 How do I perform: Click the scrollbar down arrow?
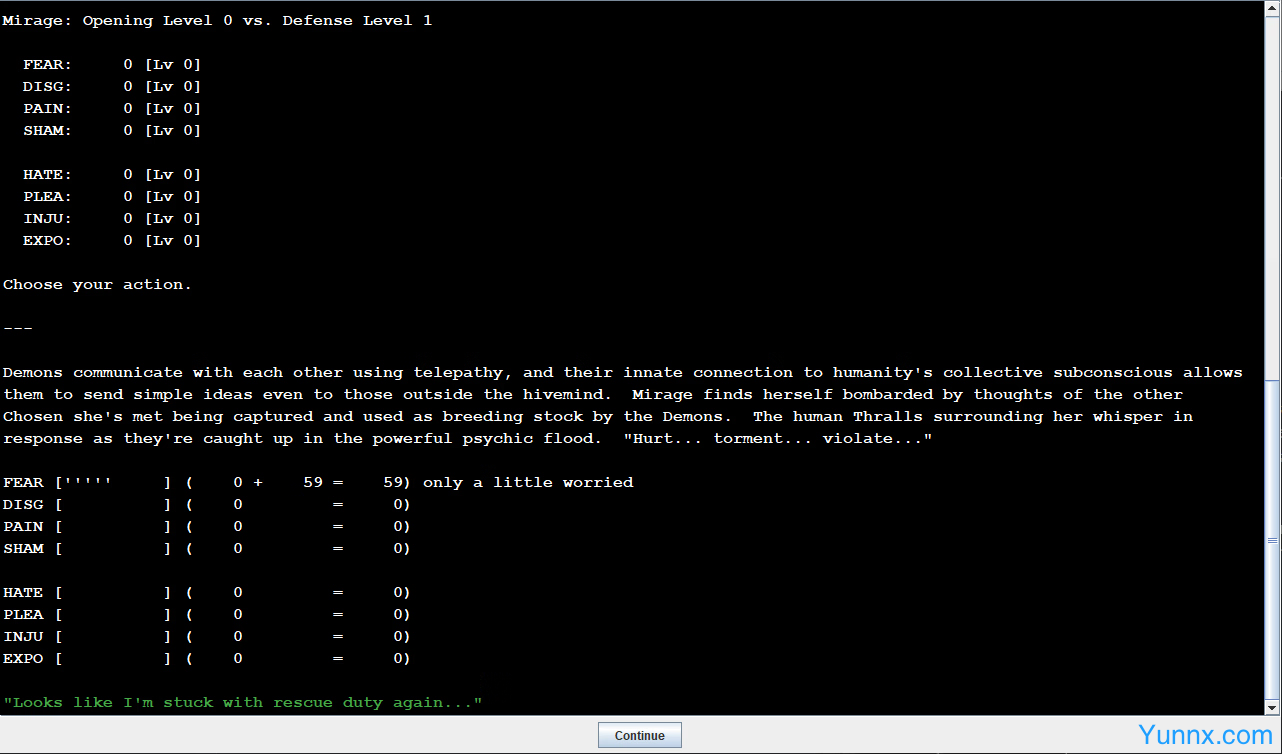(x=1273, y=706)
